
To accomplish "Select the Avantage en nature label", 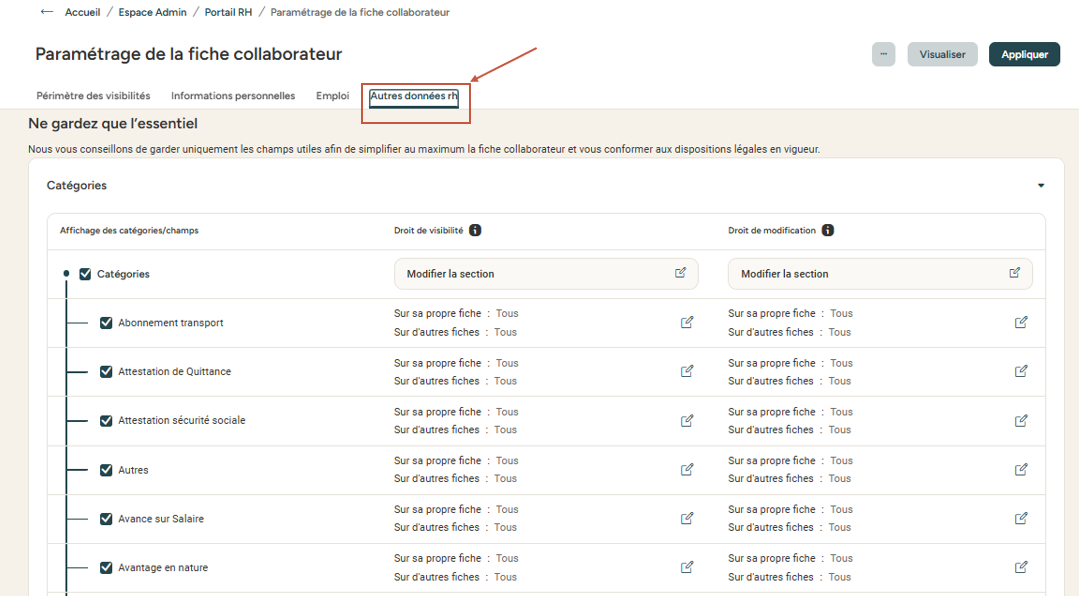I will coord(163,568).
